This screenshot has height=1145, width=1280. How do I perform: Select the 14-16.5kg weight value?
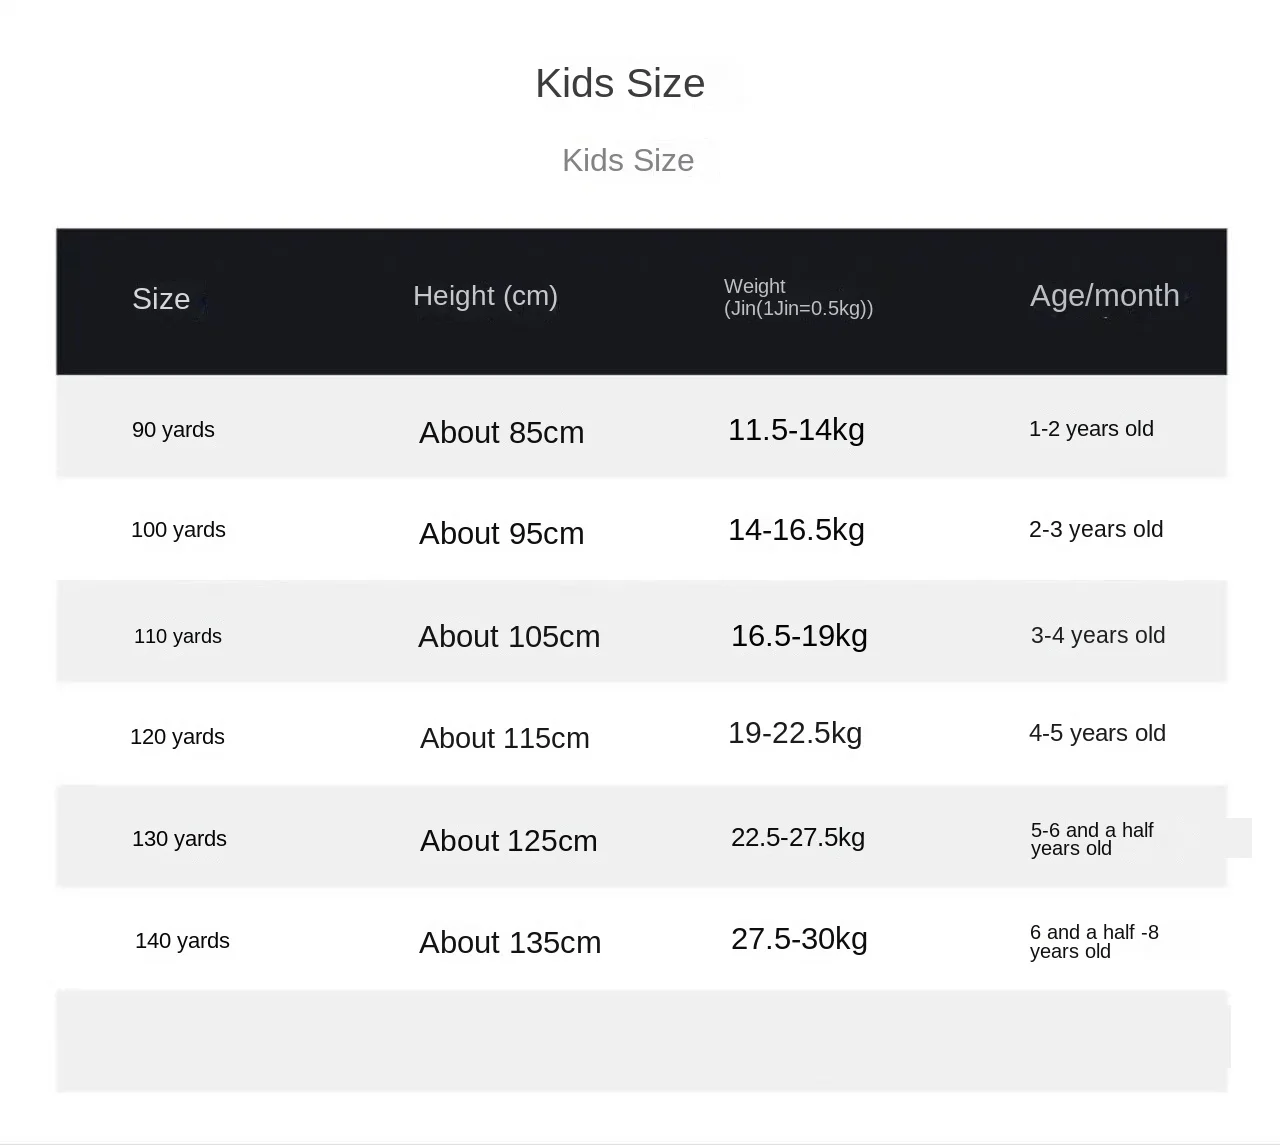pos(796,530)
